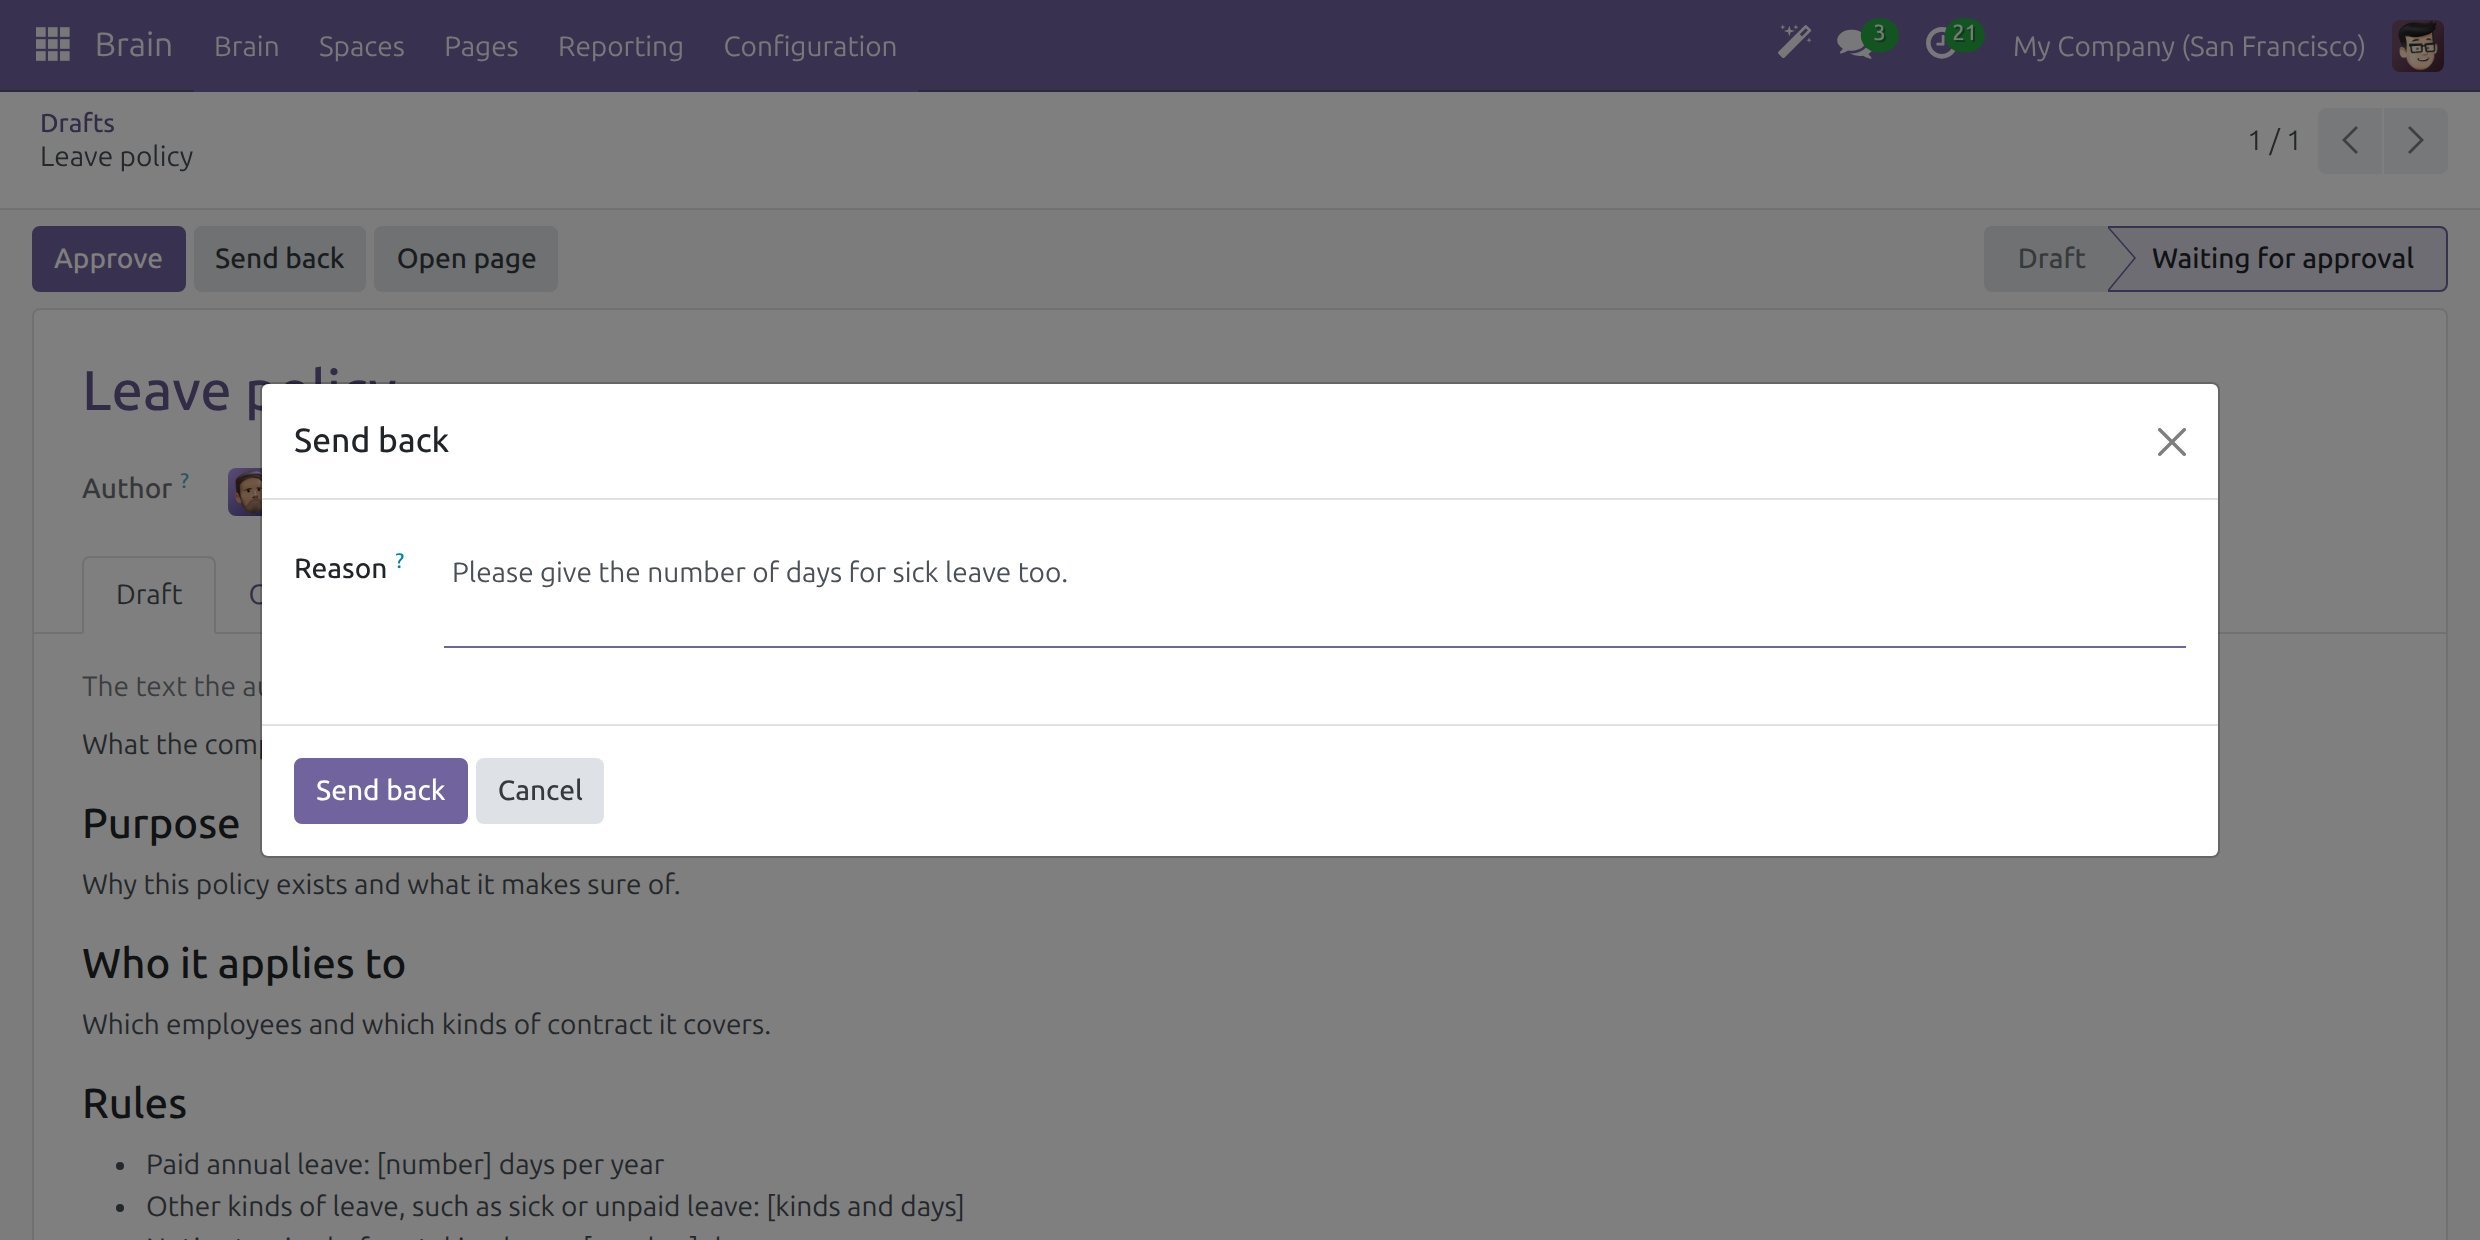Click the Brain app title

(x=133, y=45)
